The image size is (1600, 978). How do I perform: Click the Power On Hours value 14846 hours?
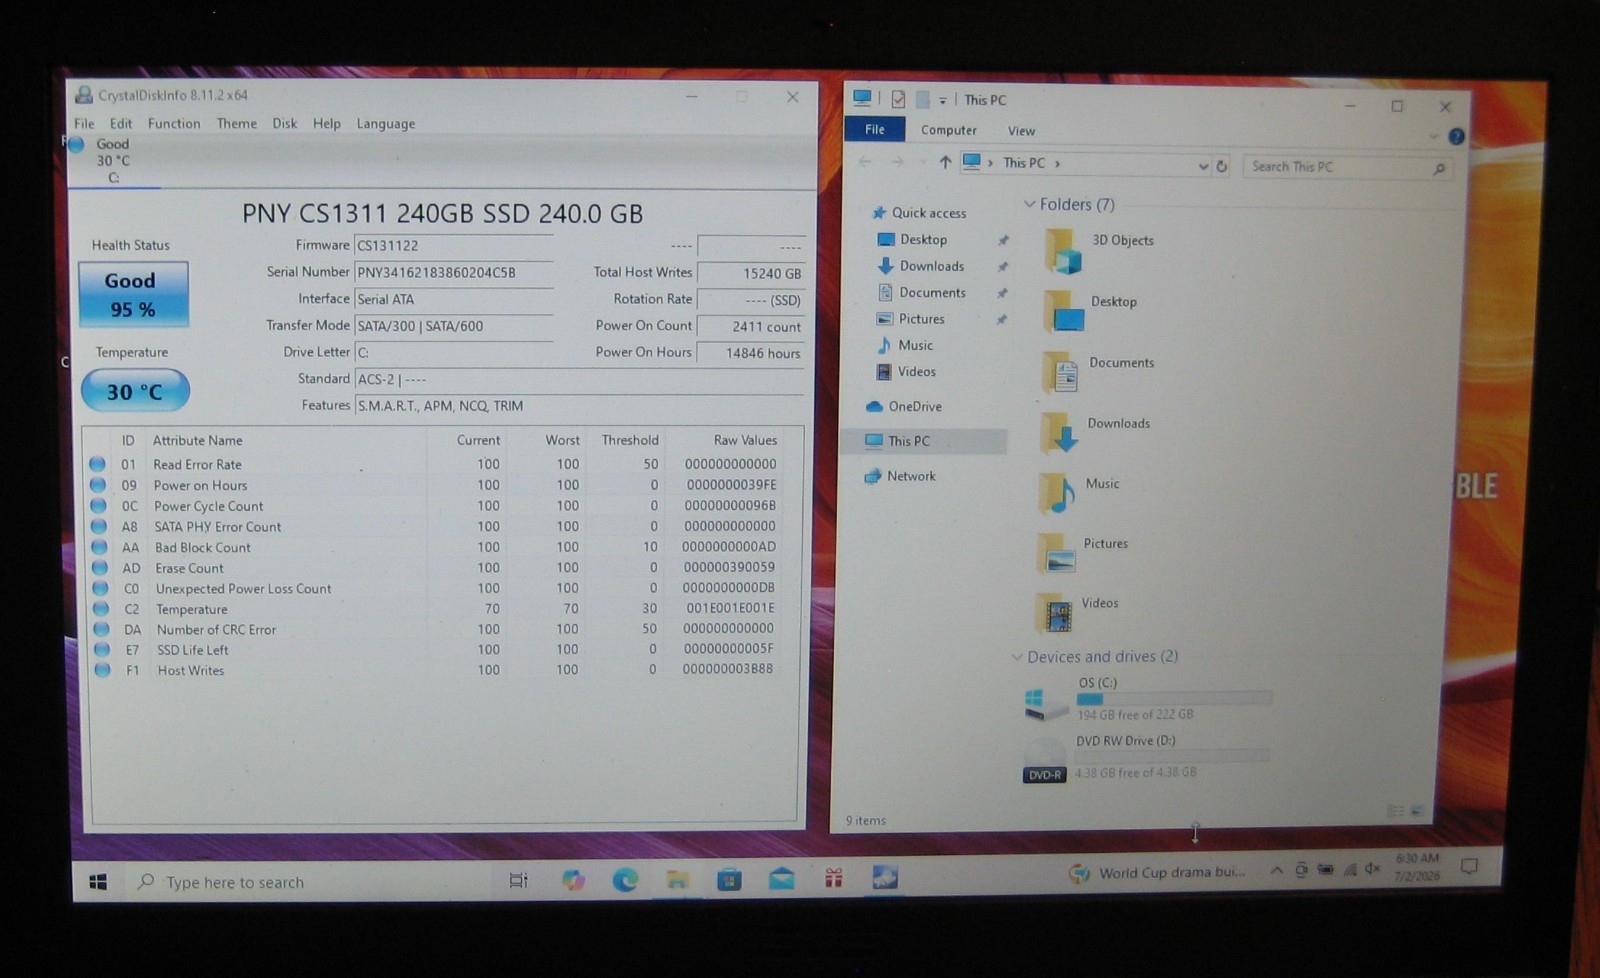point(751,353)
